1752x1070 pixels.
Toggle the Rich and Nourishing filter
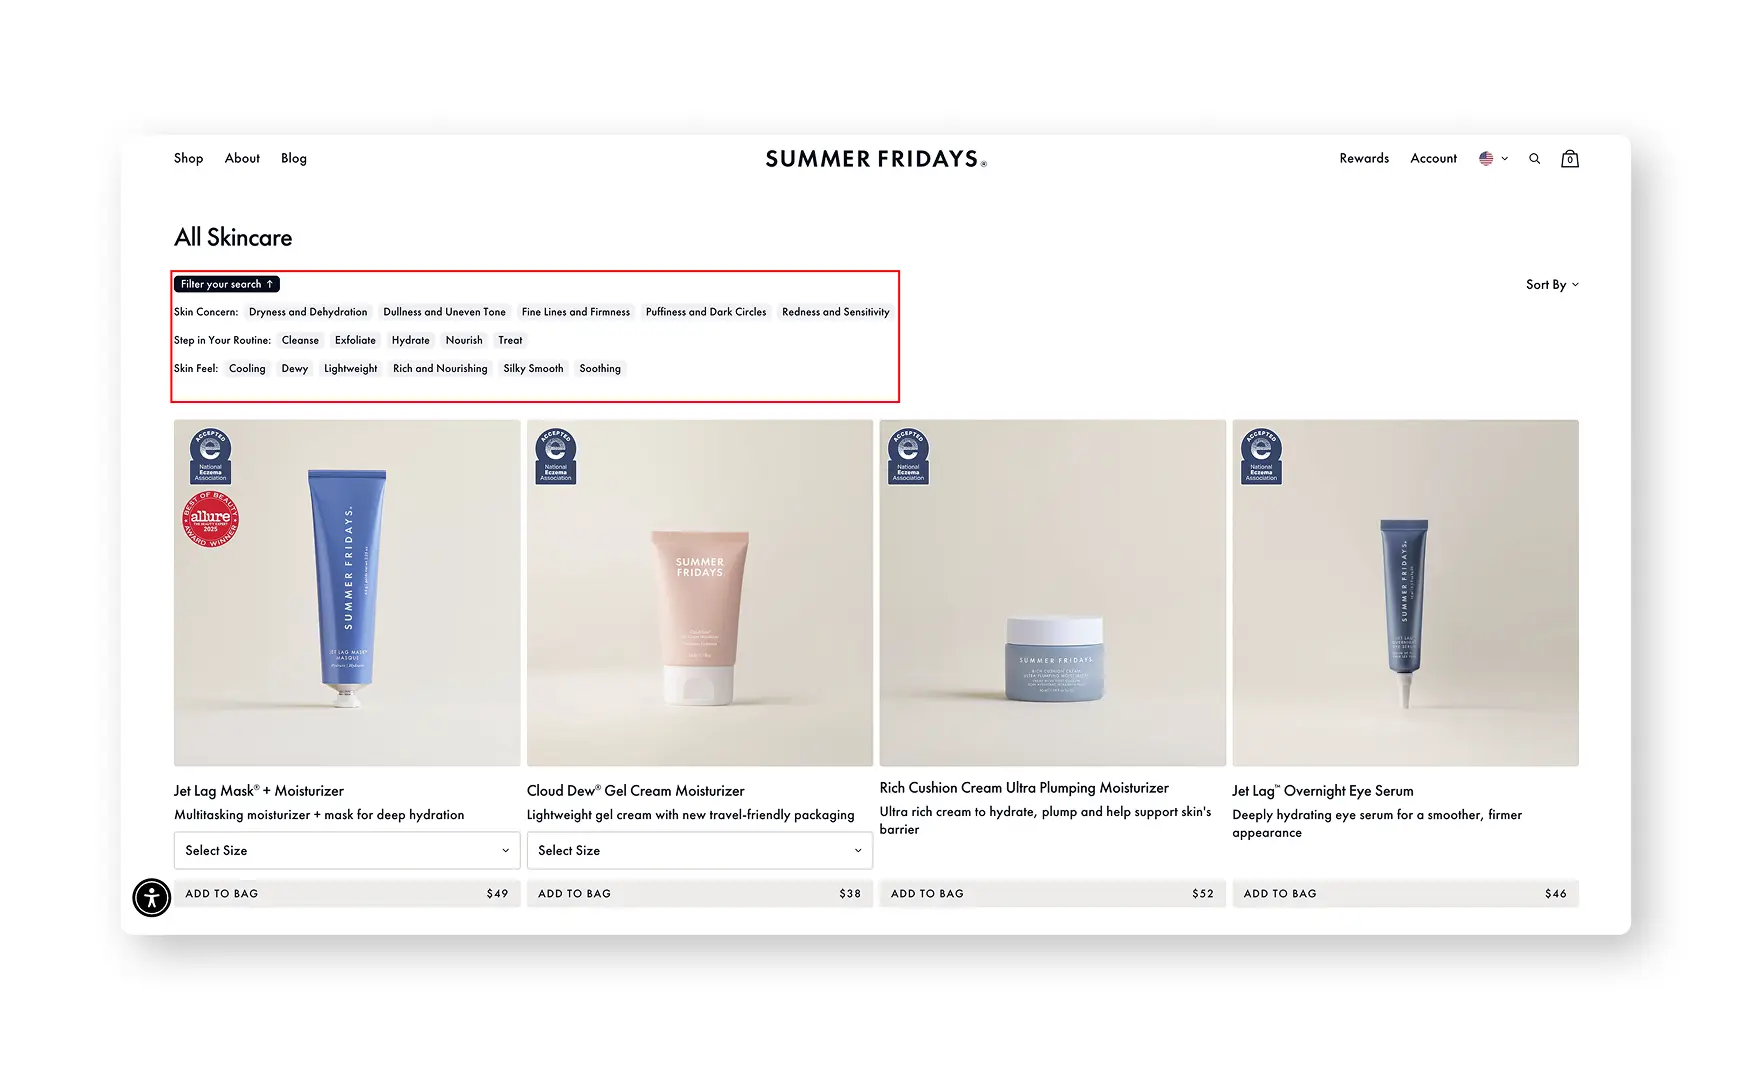coord(440,368)
